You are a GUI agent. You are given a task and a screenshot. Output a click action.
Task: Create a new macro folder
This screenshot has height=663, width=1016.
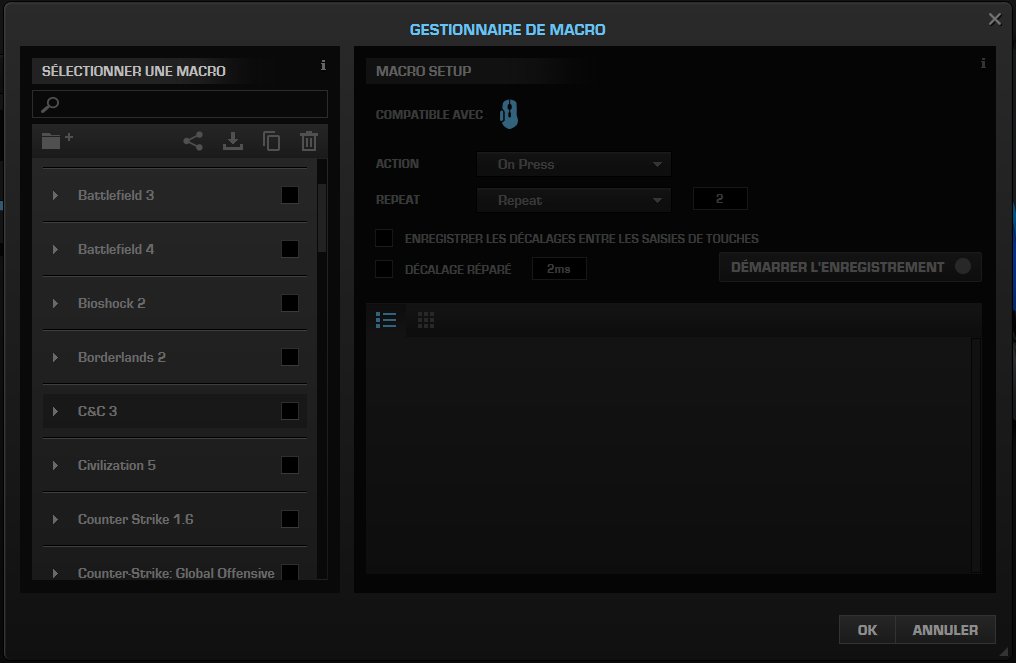[55, 140]
